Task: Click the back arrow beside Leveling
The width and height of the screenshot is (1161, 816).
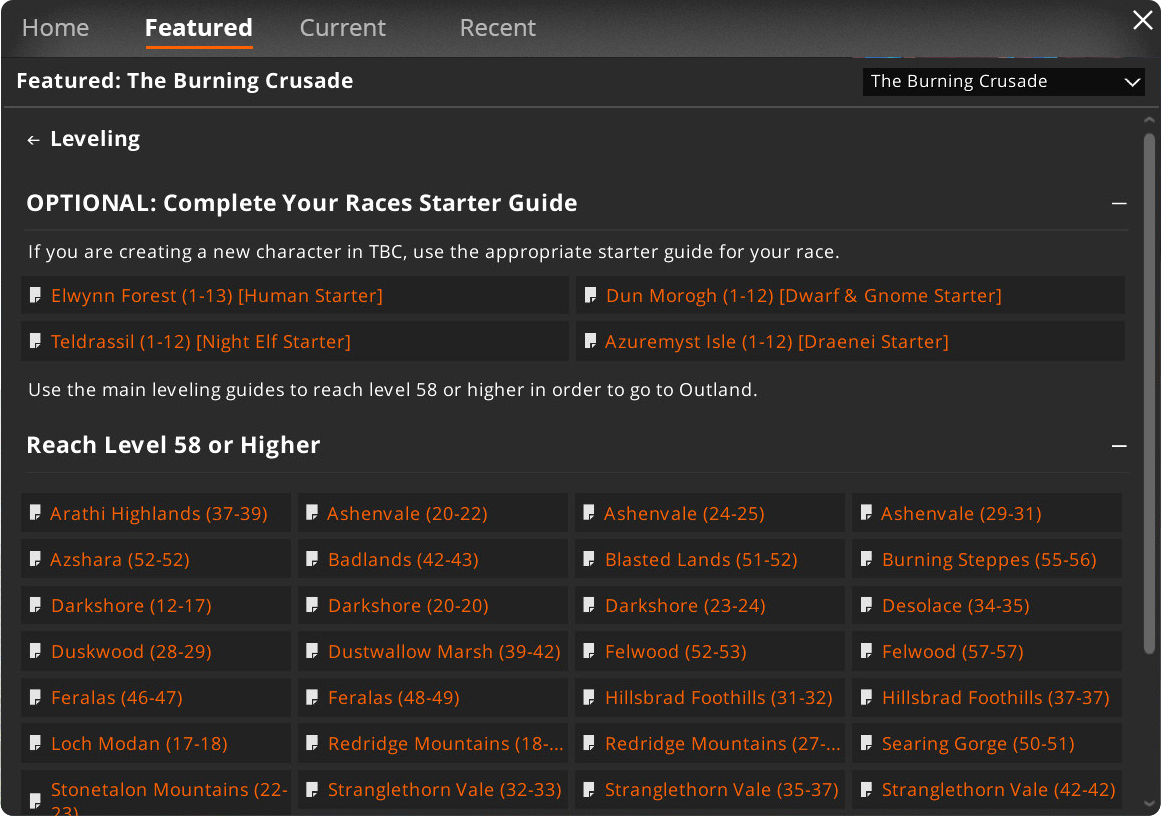Action: (34, 138)
